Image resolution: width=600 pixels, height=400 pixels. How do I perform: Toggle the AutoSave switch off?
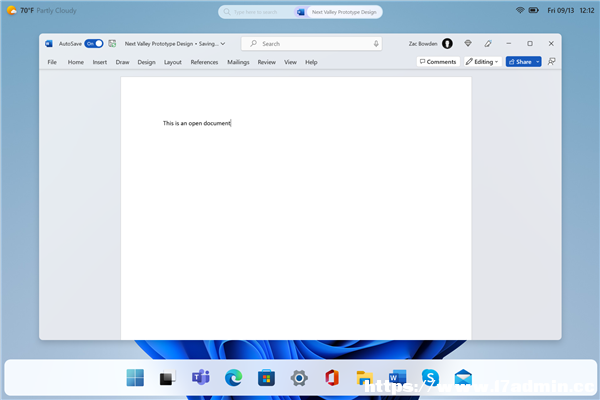pyautogui.click(x=94, y=44)
